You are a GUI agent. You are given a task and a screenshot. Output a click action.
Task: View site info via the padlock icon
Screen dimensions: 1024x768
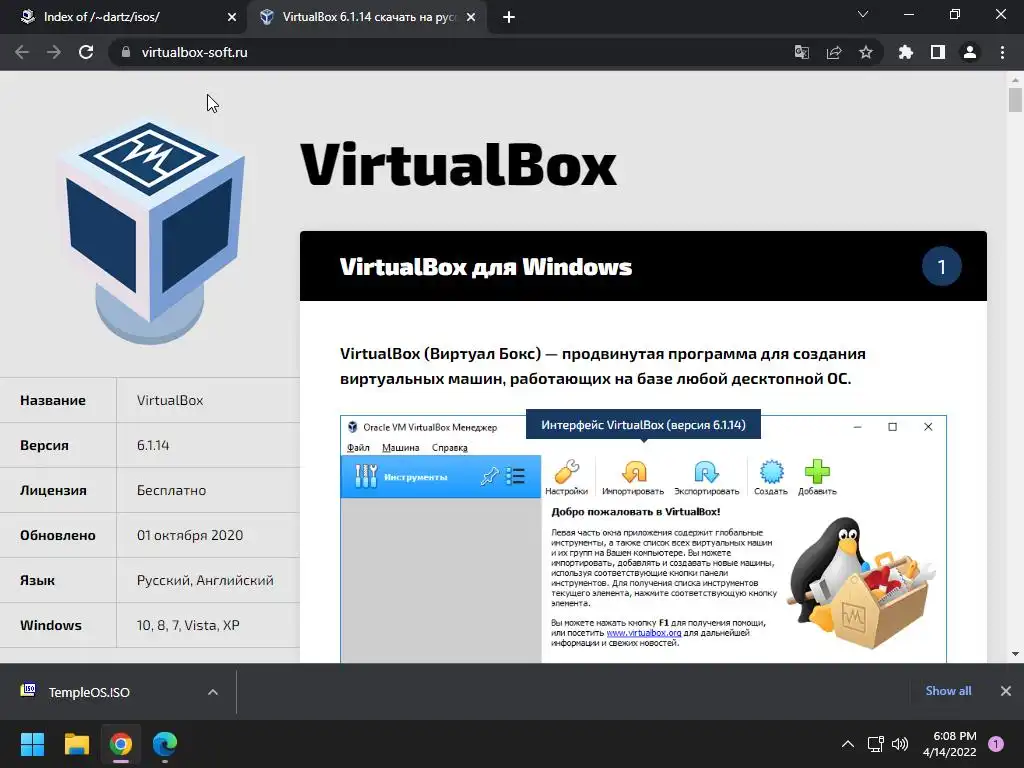click(126, 52)
